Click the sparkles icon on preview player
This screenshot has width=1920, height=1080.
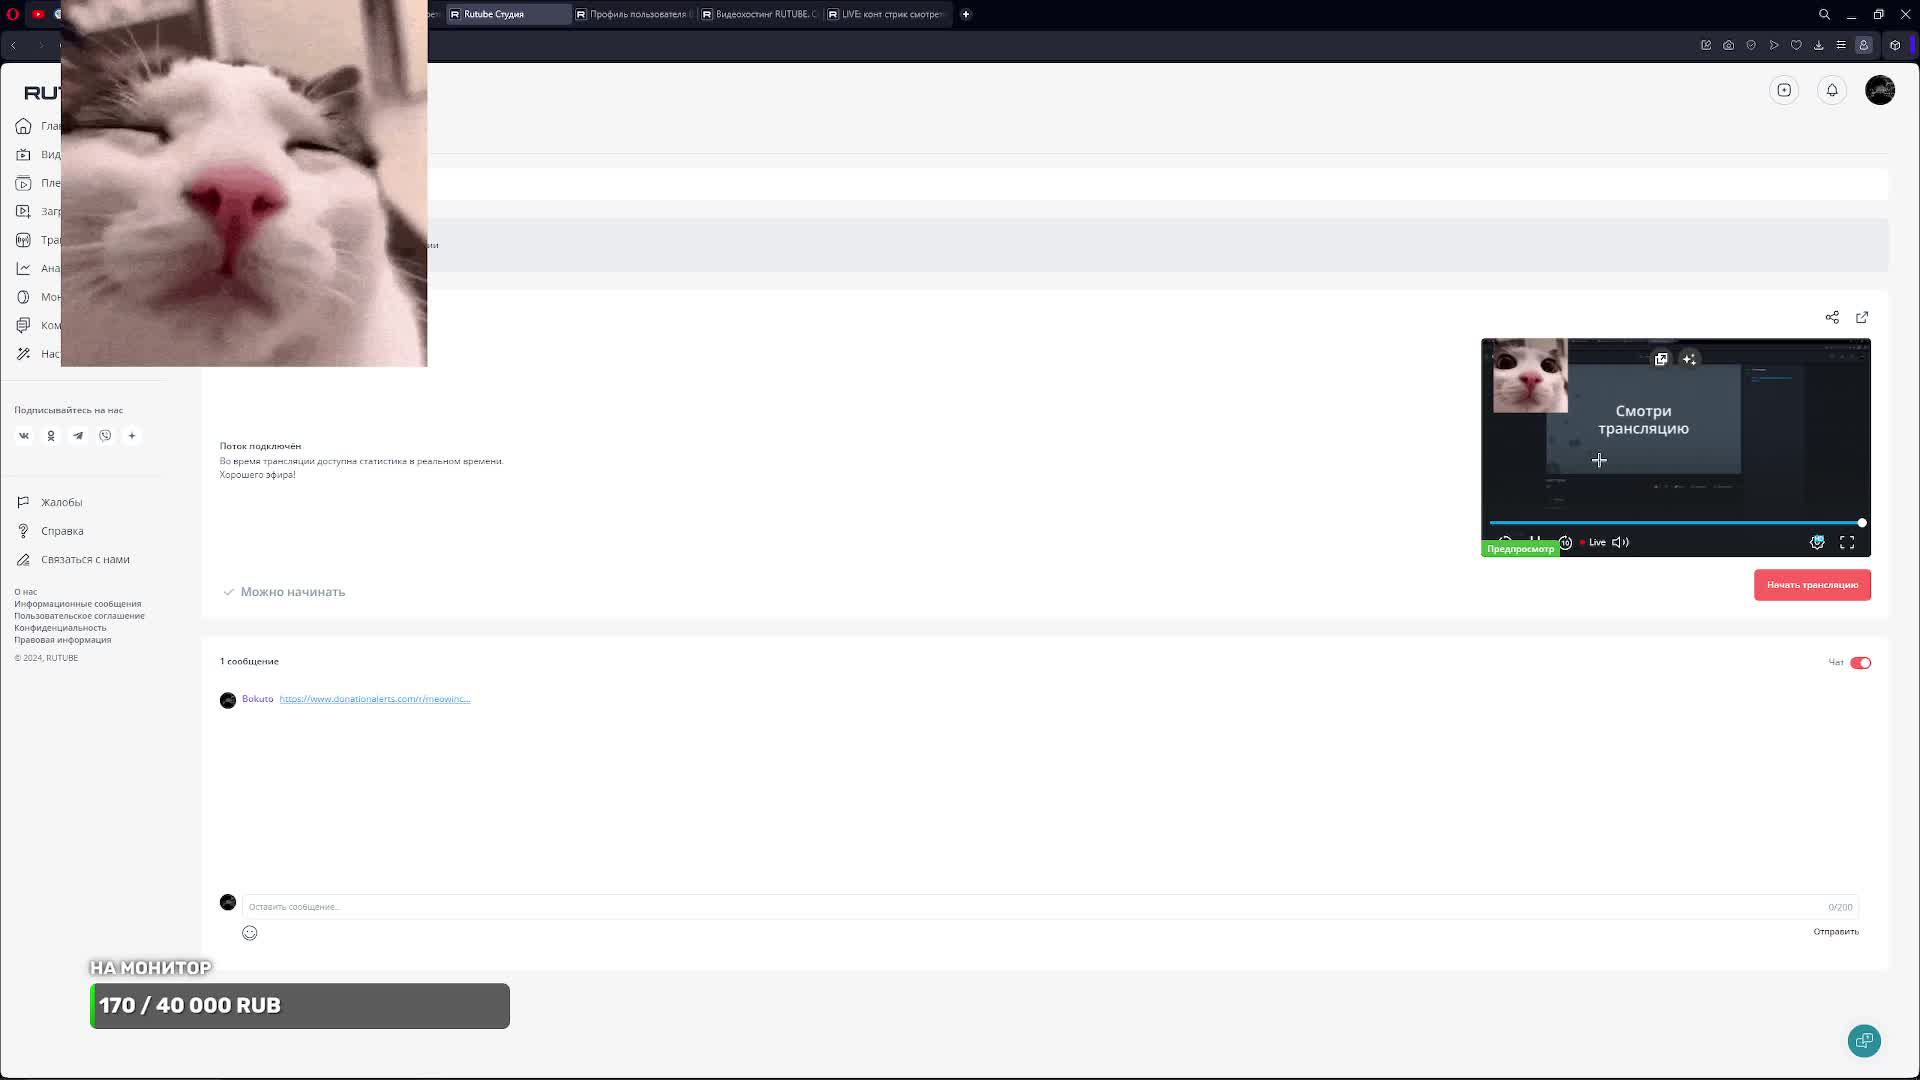(x=1689, y=359)
